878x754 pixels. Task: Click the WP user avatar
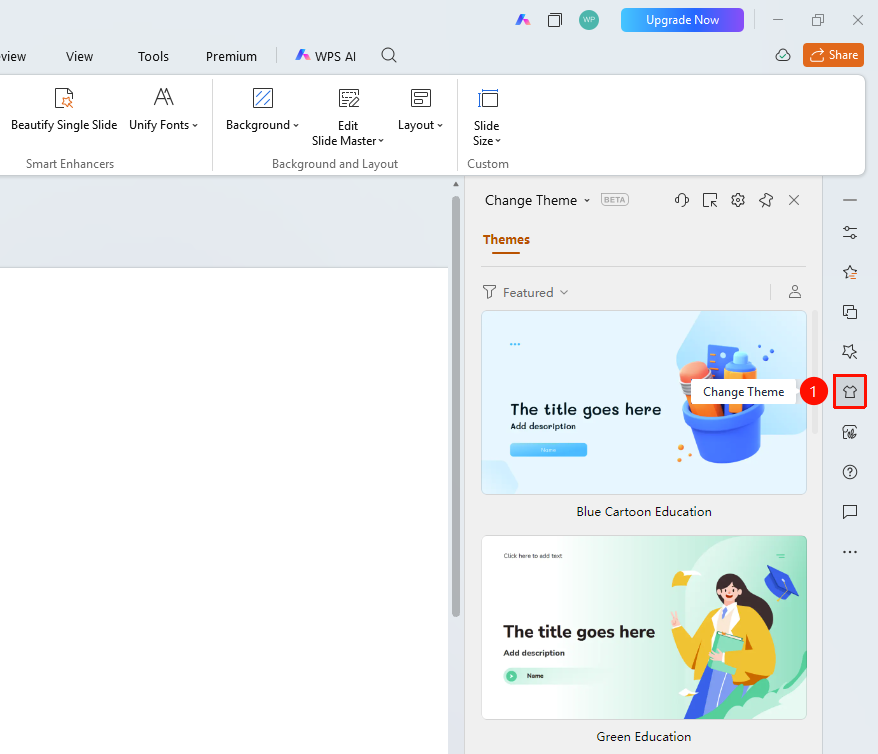[x=589, y=20]
